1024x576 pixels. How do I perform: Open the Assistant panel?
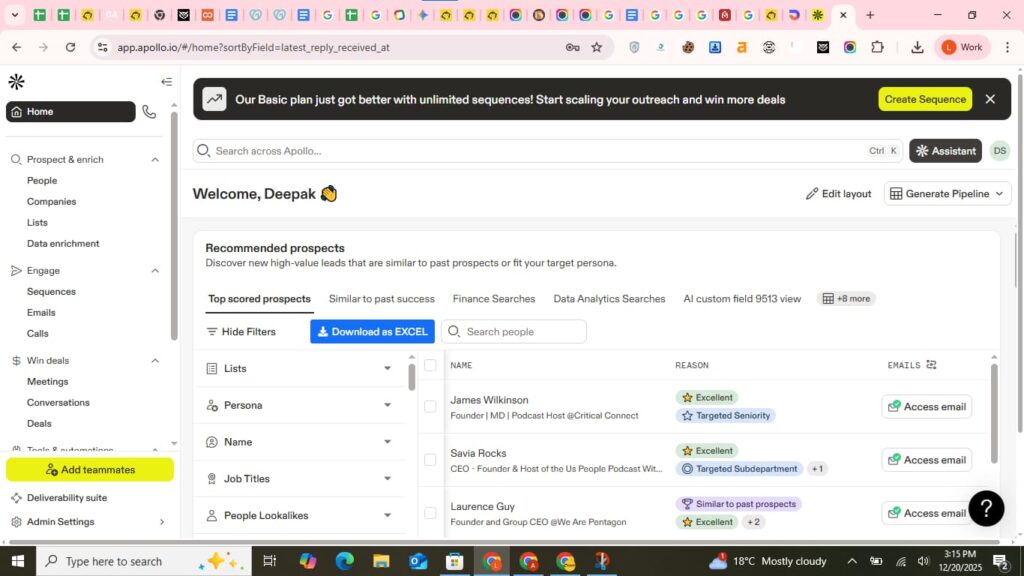click(x=944, y=150)
